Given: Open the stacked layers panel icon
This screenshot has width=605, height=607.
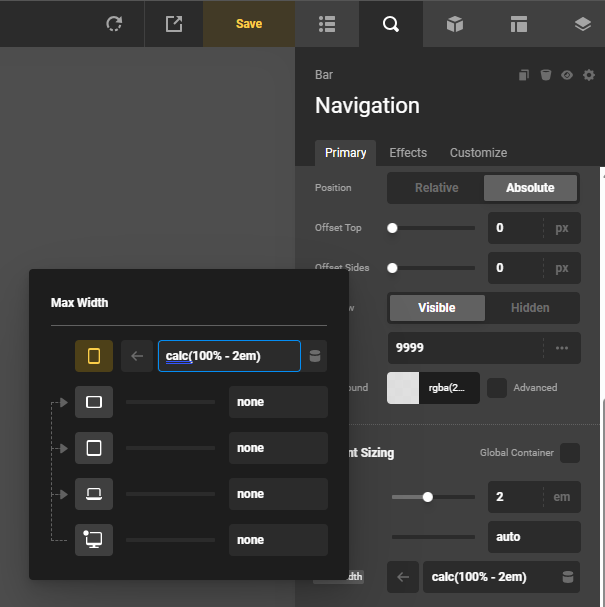Looking at the screenshot, I should coord(583,24).
